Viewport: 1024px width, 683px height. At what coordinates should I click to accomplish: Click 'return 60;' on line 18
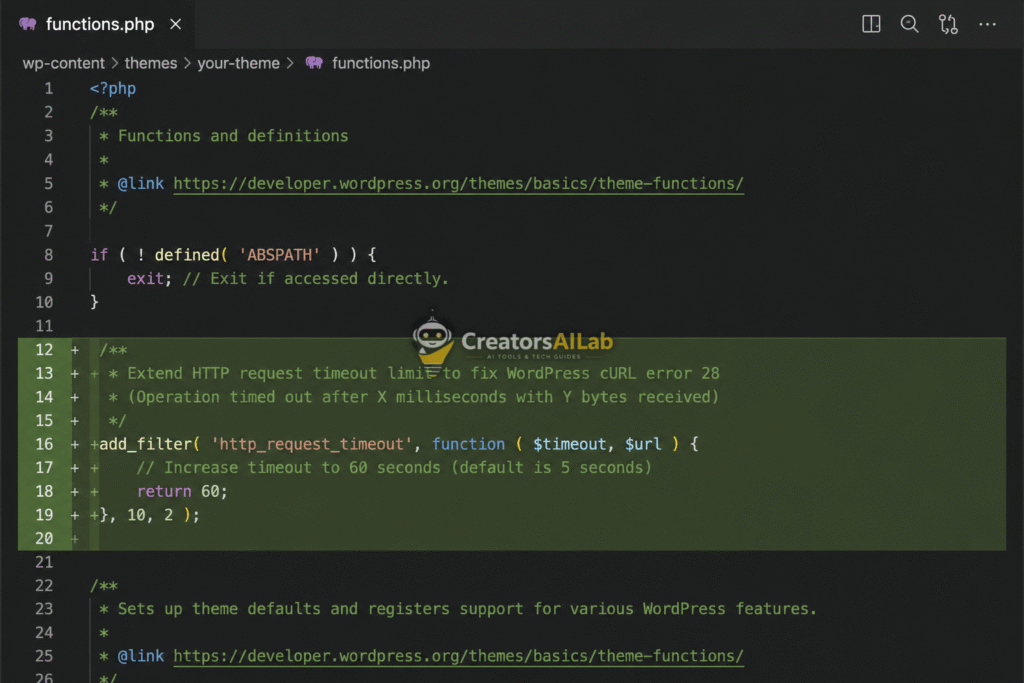(182, 491)
